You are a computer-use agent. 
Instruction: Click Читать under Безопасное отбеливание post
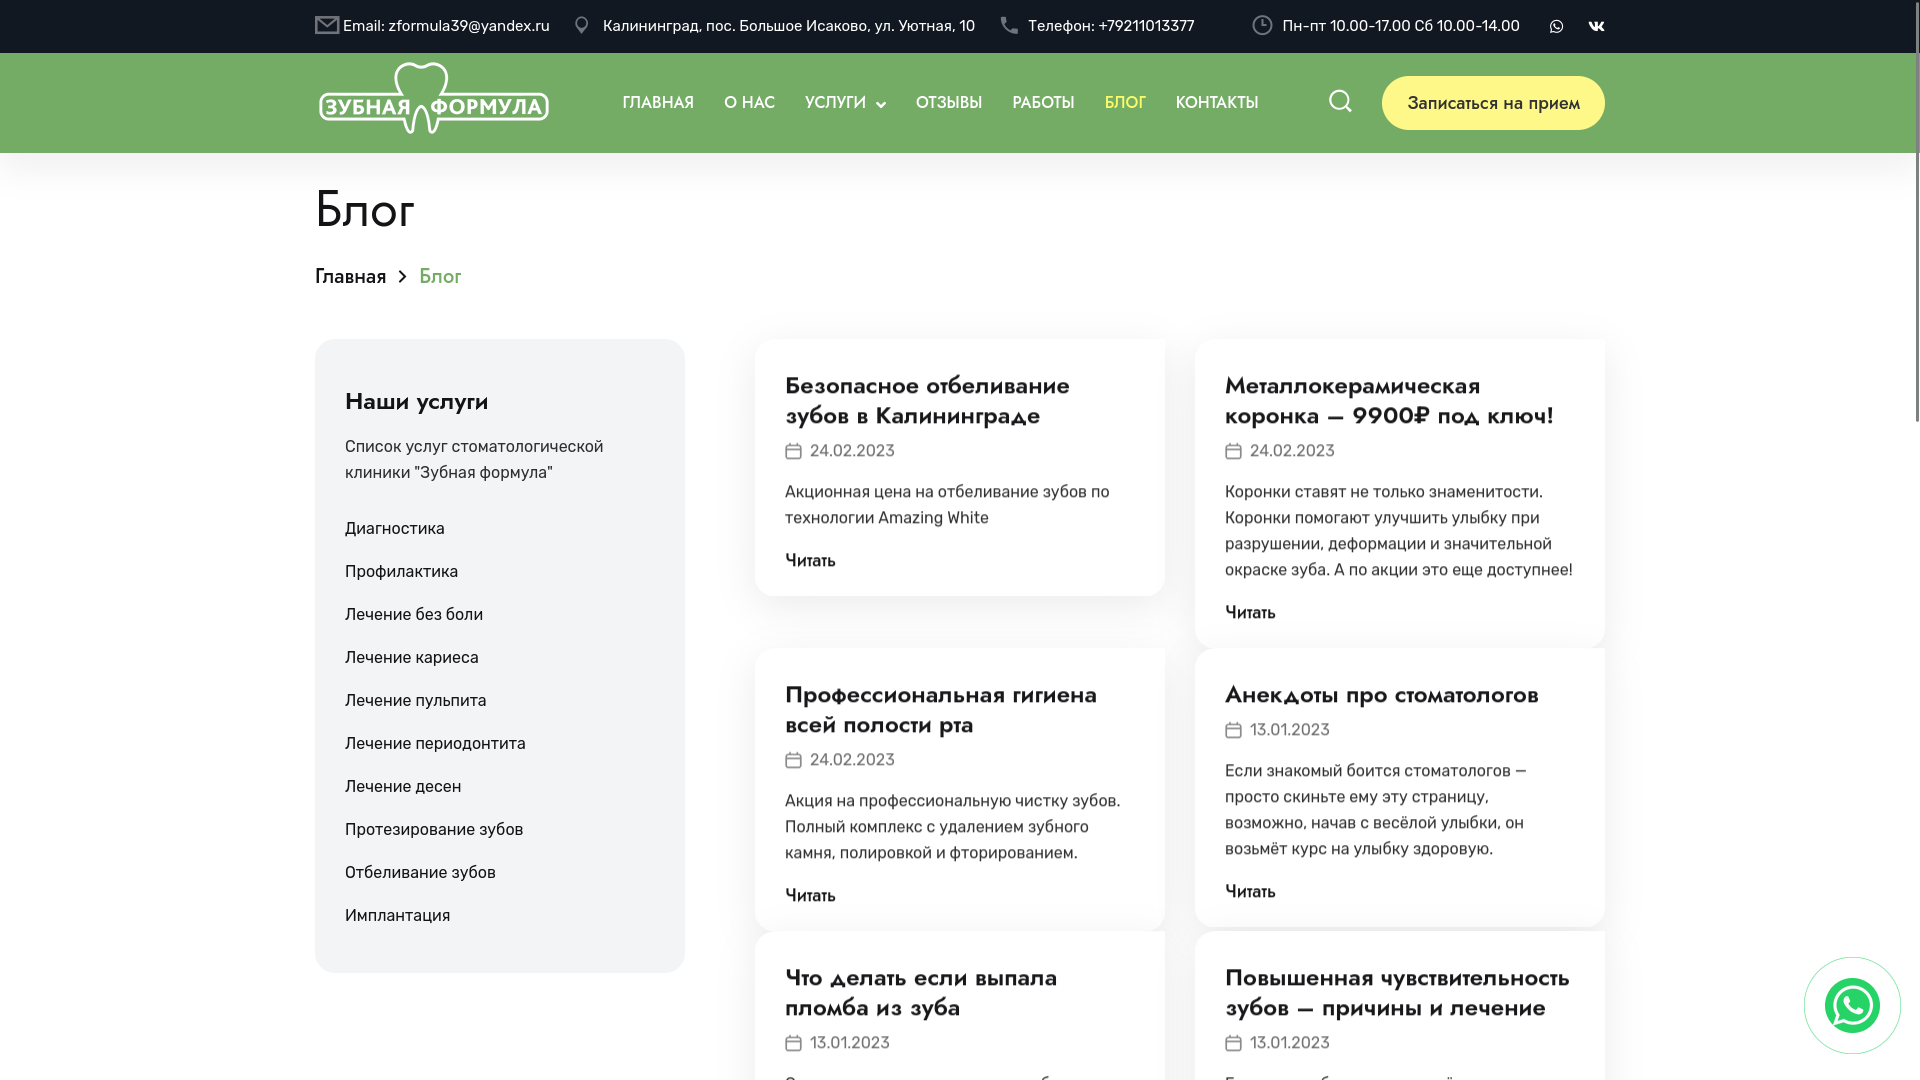(810, 561)
